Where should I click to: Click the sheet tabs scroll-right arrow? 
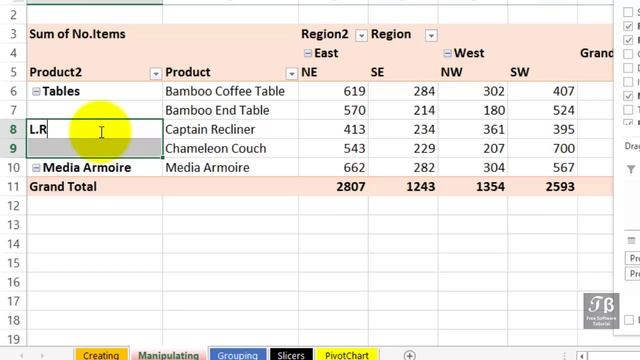pos(42,356)
